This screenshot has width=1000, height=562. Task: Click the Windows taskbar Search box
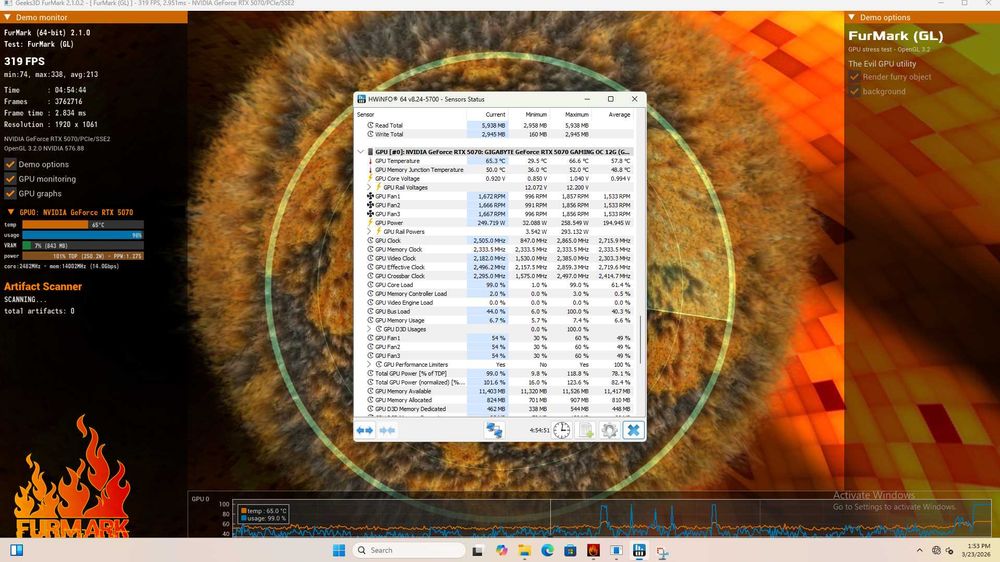point(409,550)
